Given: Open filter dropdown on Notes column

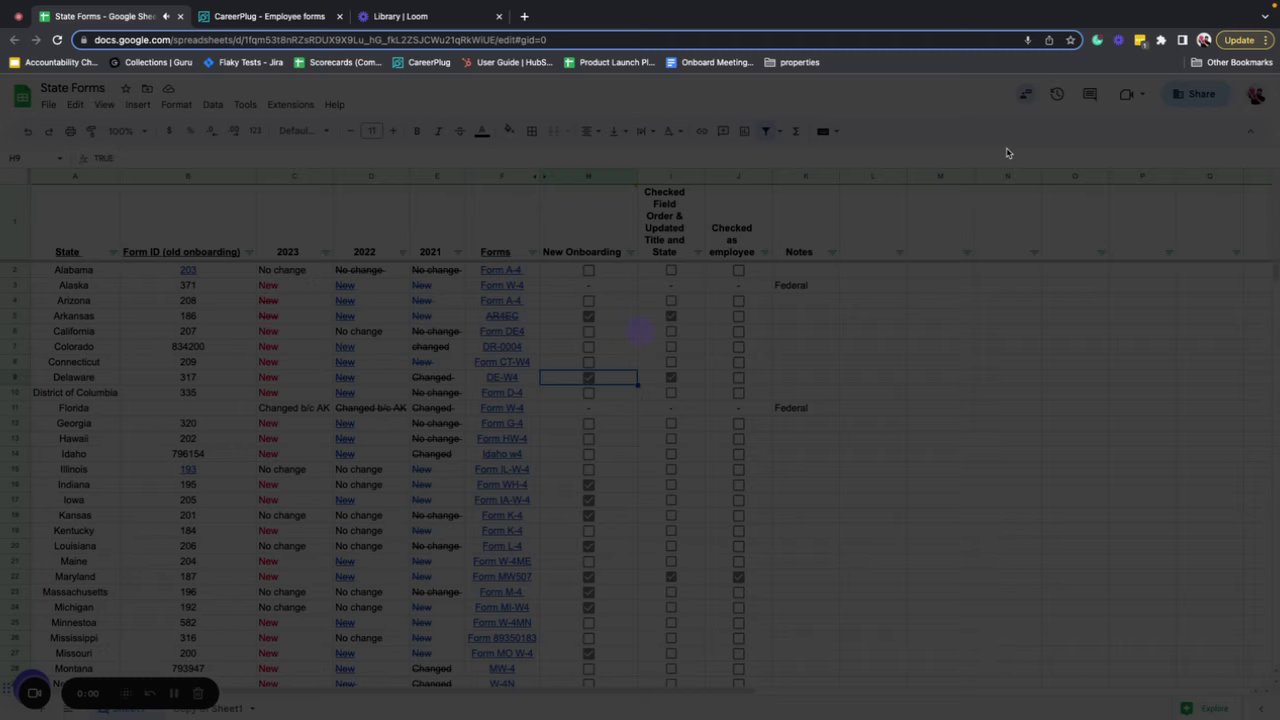Looking at the screenshot, I should [x=832, y=252].
